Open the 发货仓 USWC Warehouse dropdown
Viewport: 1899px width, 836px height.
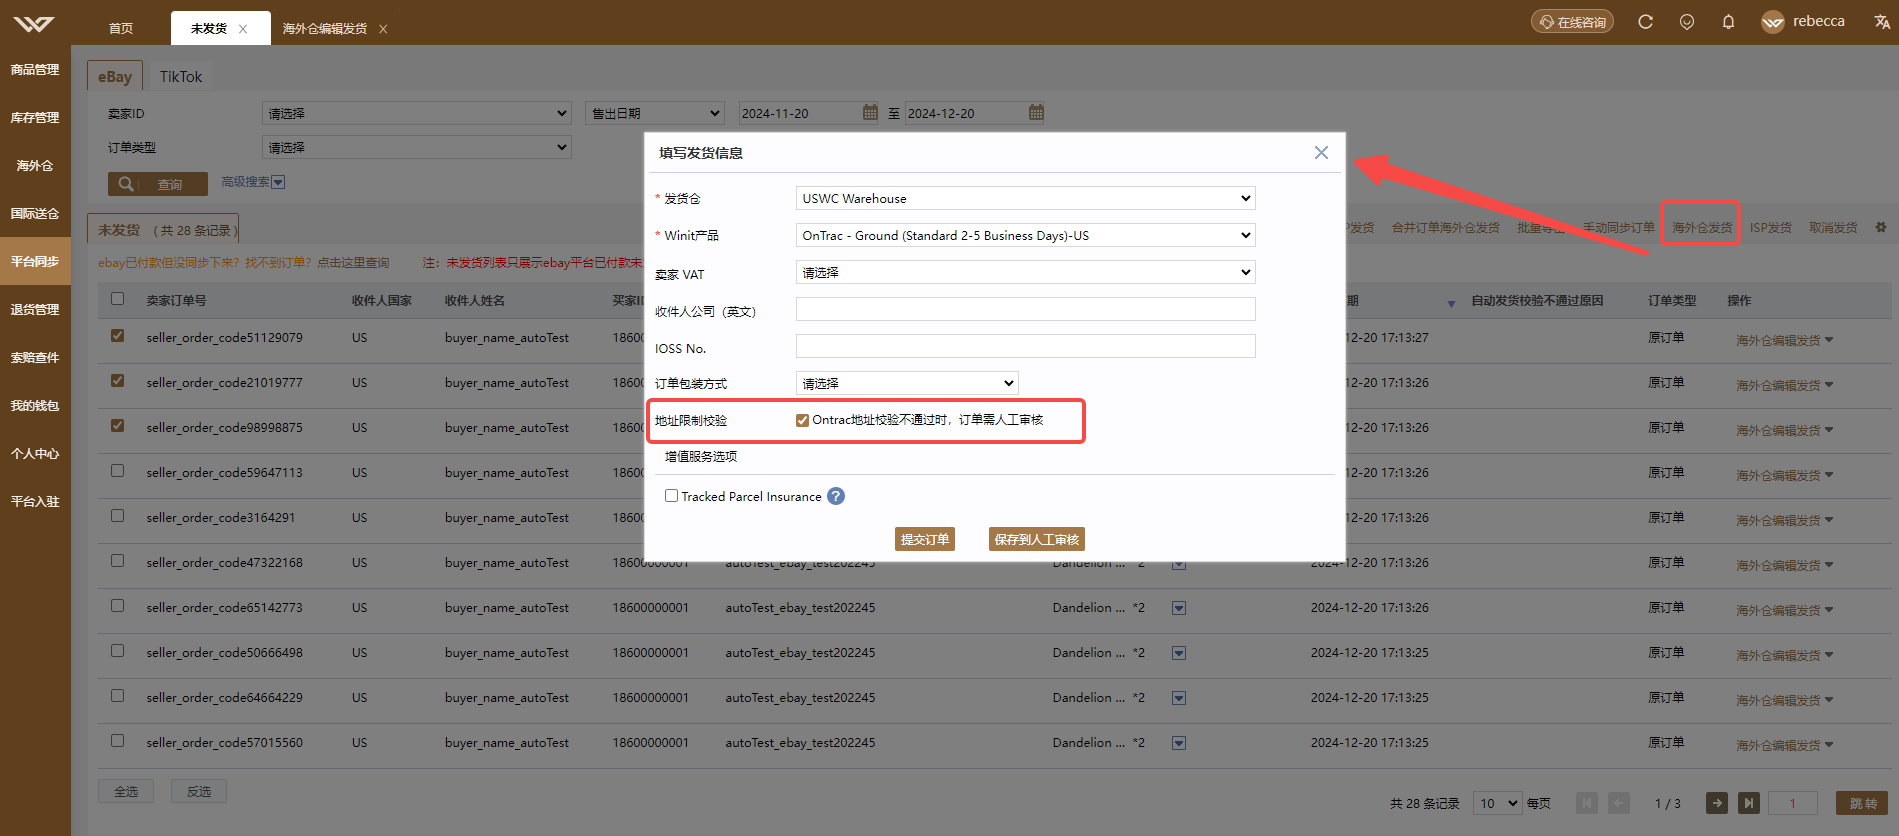(1025, 198)
